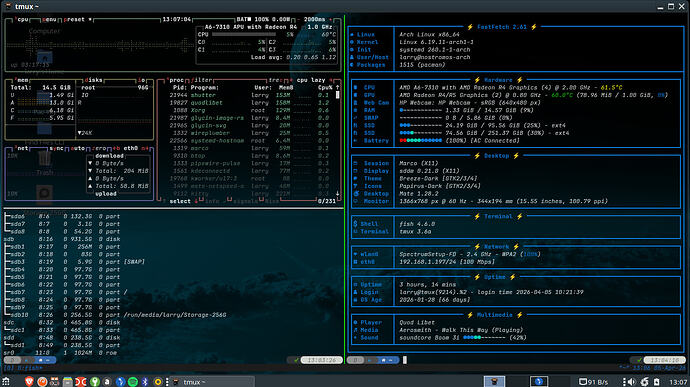Open the green key icon launcher
The image size is (690, 387).
tap(94, 382)
